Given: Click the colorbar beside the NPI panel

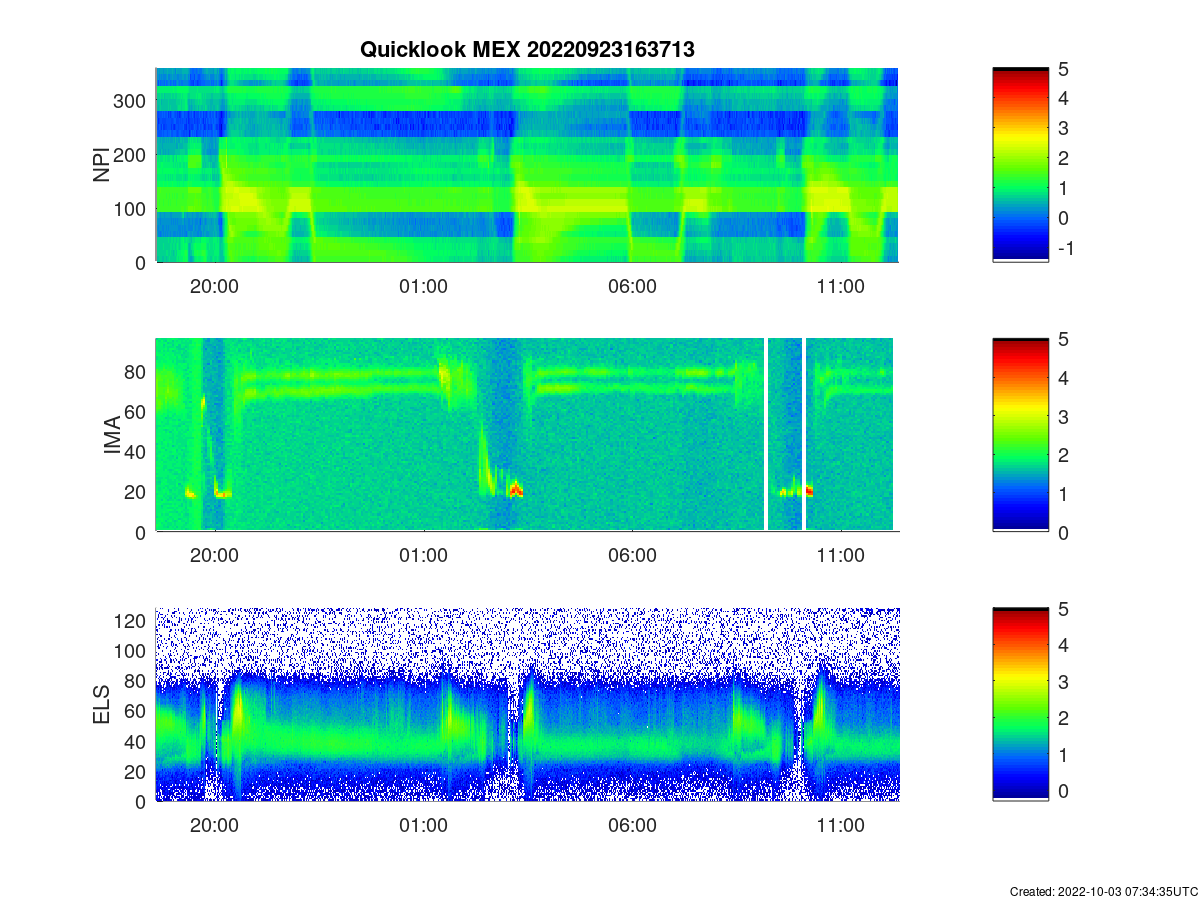Looking at the screenshot, I should pyautogui.click(x=1020, y=165).
